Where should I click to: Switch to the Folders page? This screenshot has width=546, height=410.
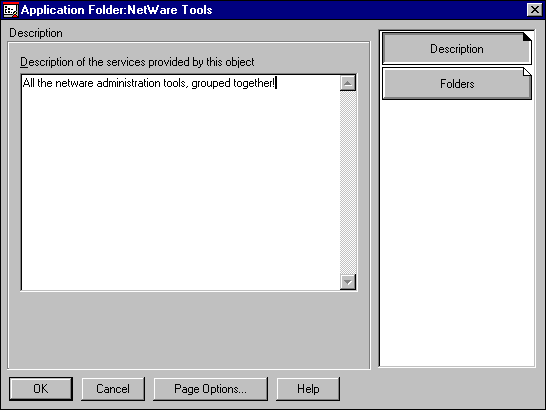[x=457, y=84]
